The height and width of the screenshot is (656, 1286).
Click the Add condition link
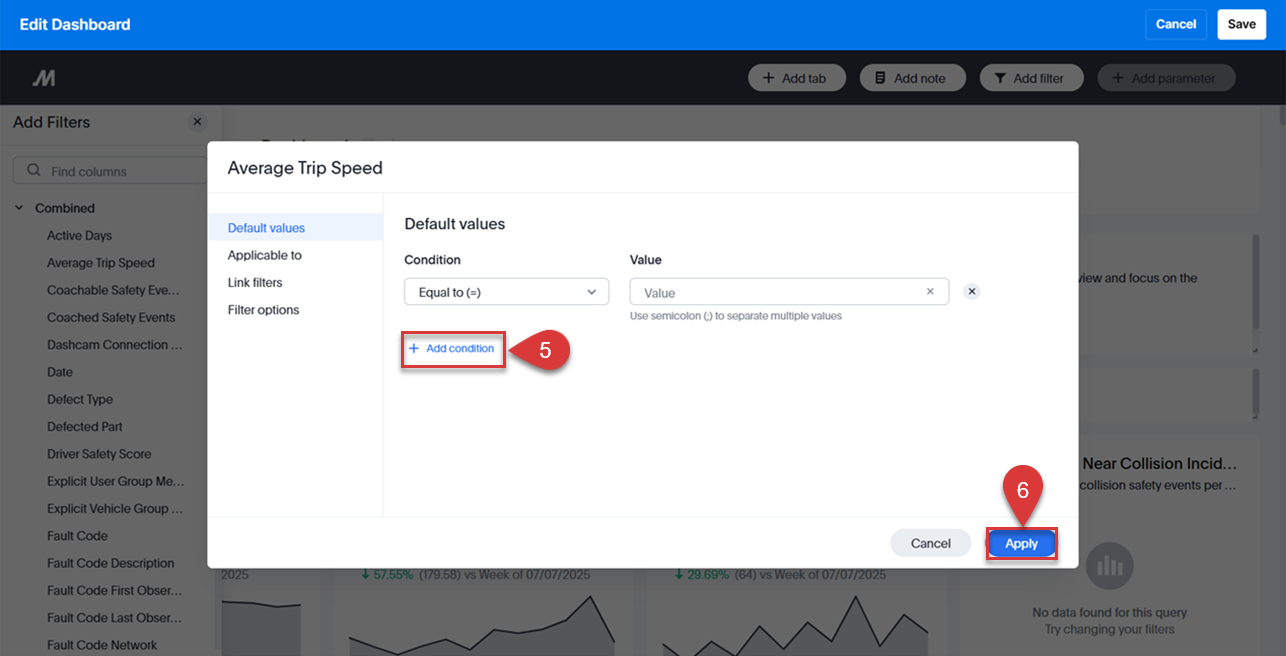tap(452, 350)
